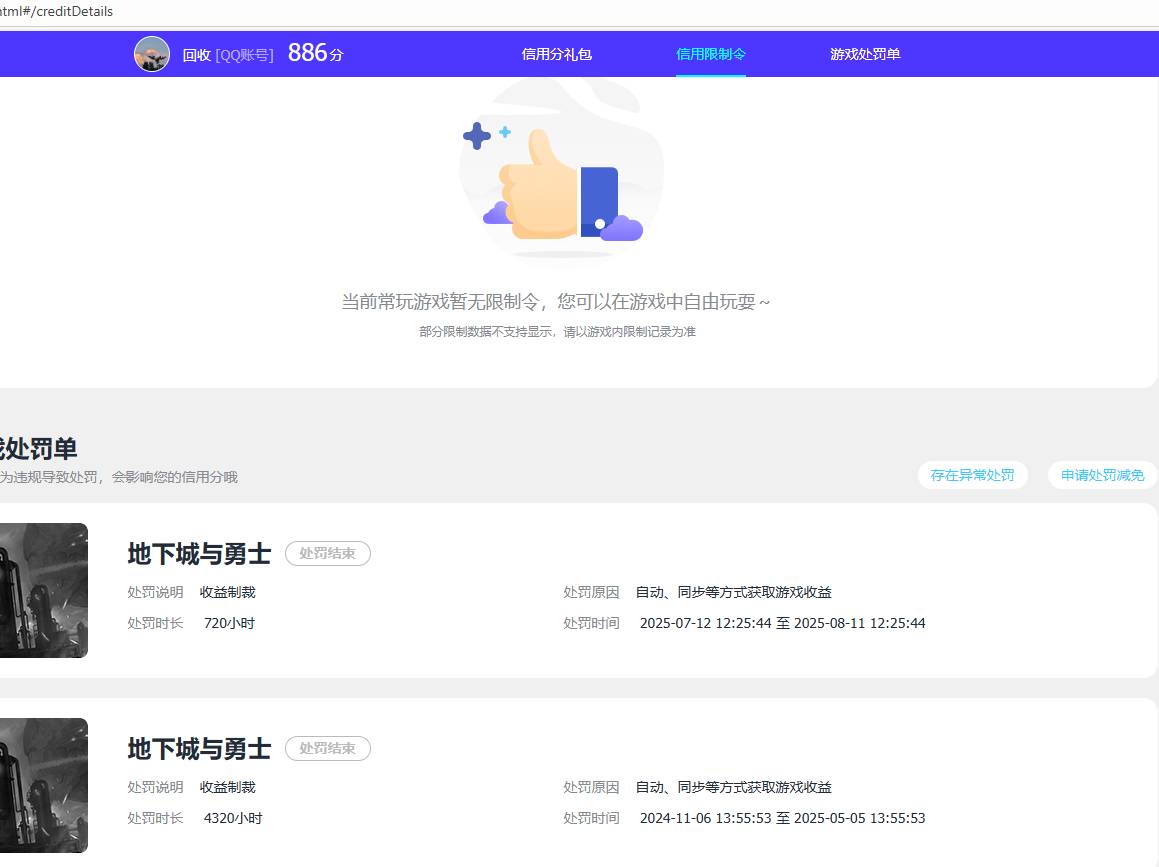The height and width of the screenshot is (867, 1159).
Task: Click the 部分限制数据不支持显示 disclaimer note
Action: point(560,331)
